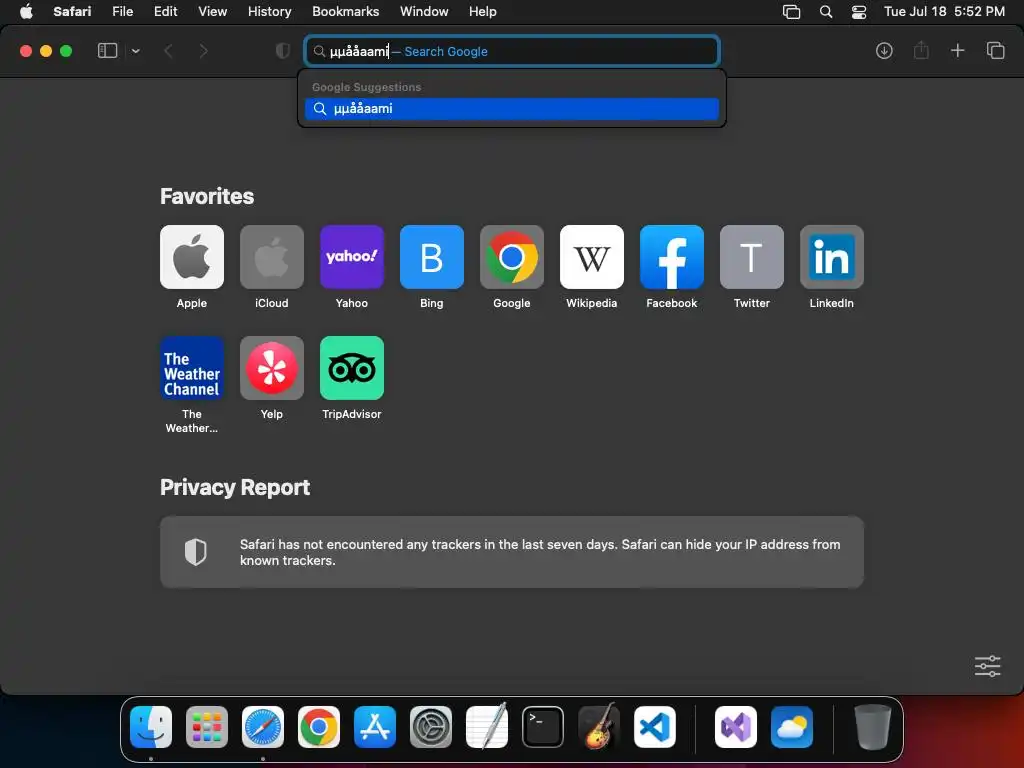Launch Finder from the Dock
The width and height of the screenshot is (1024, 768).
click(x=151, y=727)
